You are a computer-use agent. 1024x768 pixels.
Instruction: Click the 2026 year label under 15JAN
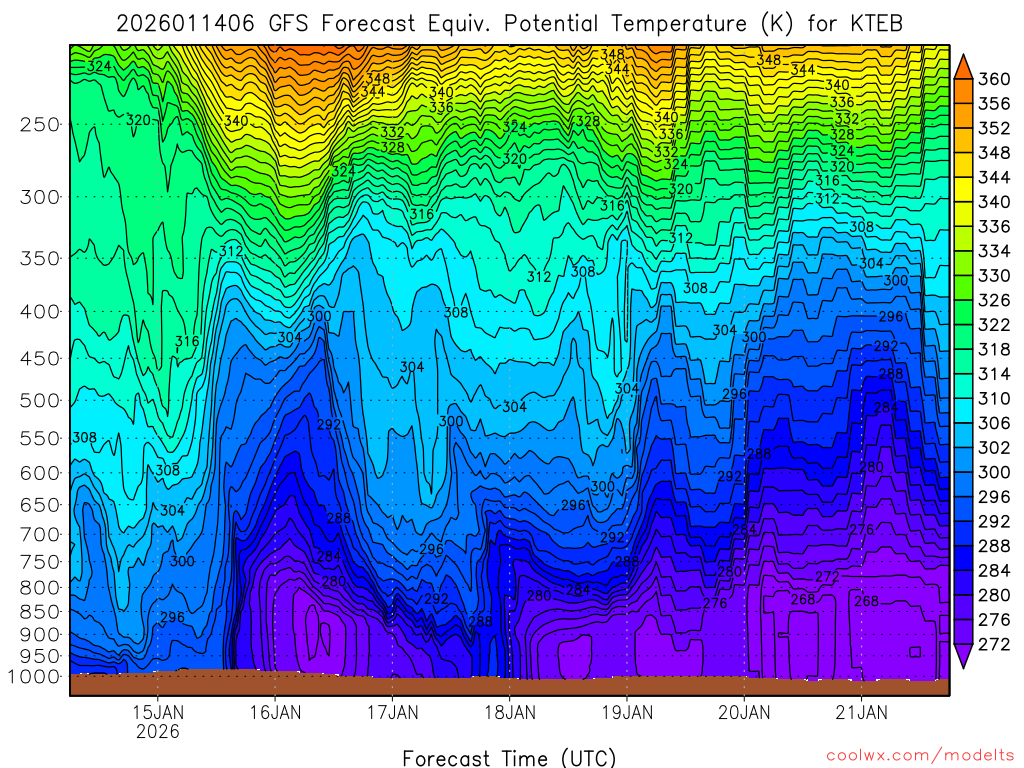point(158,731)
